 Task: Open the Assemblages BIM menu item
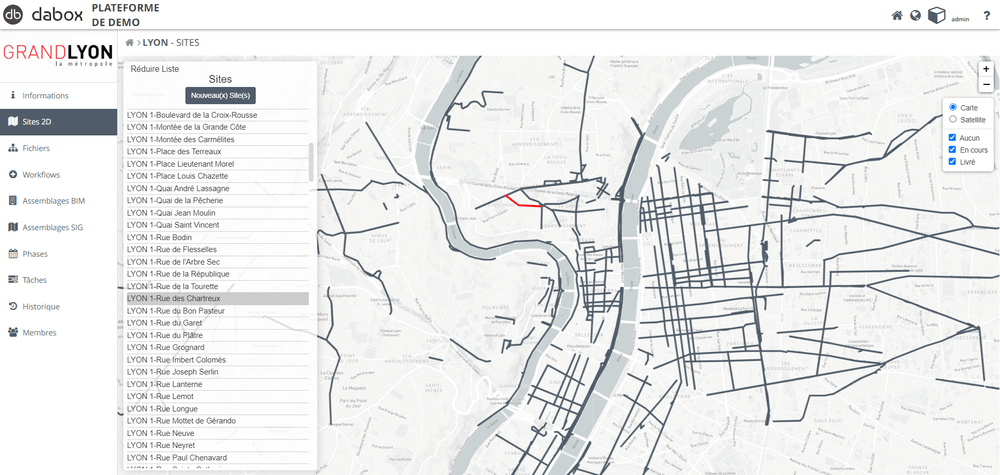58,201
